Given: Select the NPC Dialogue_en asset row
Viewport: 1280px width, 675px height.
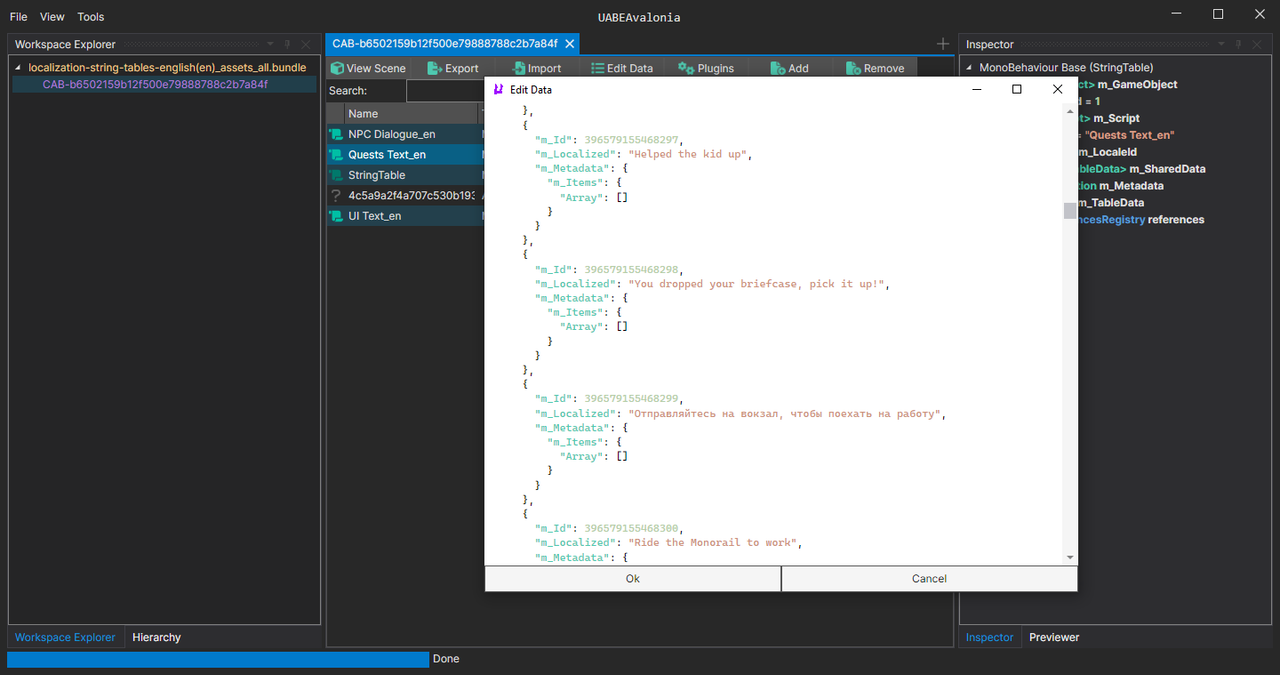Looking at the screenshot, I should point(405,134).
